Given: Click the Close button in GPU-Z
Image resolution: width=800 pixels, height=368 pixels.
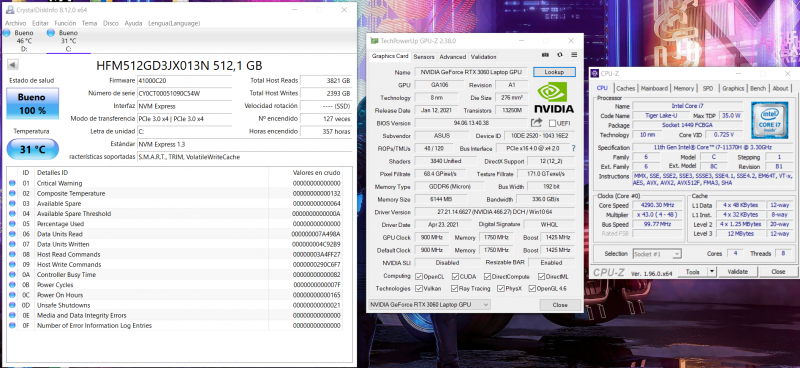Looking at the screenshot, I should click(x=560, y=305).
